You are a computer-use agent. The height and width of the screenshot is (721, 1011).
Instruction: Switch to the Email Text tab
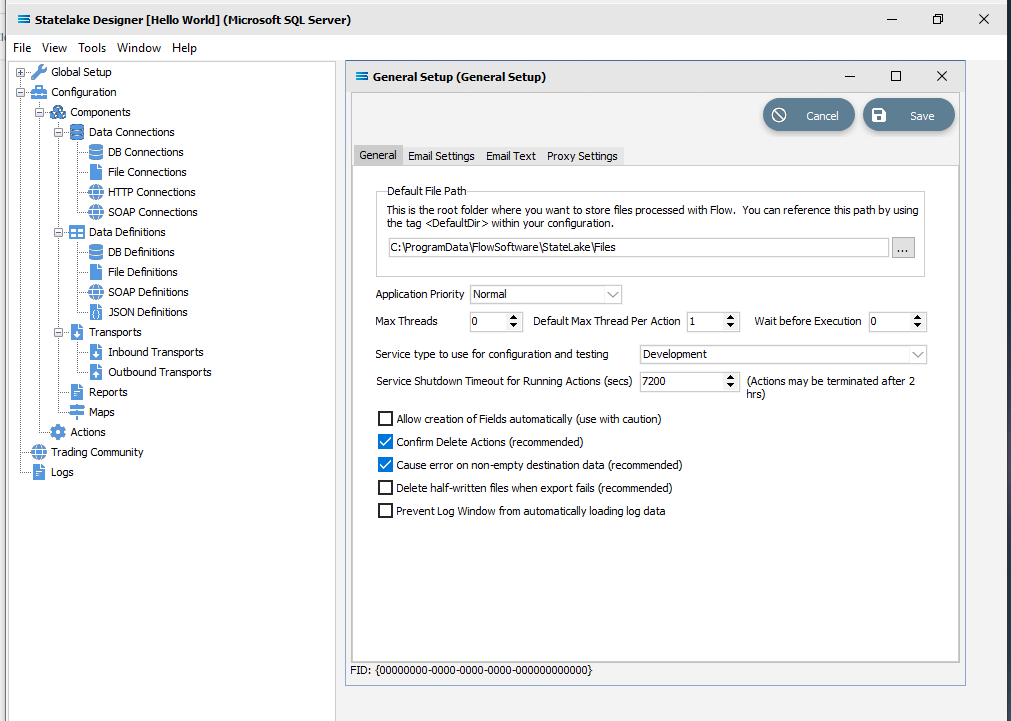[x=511, y=156]
